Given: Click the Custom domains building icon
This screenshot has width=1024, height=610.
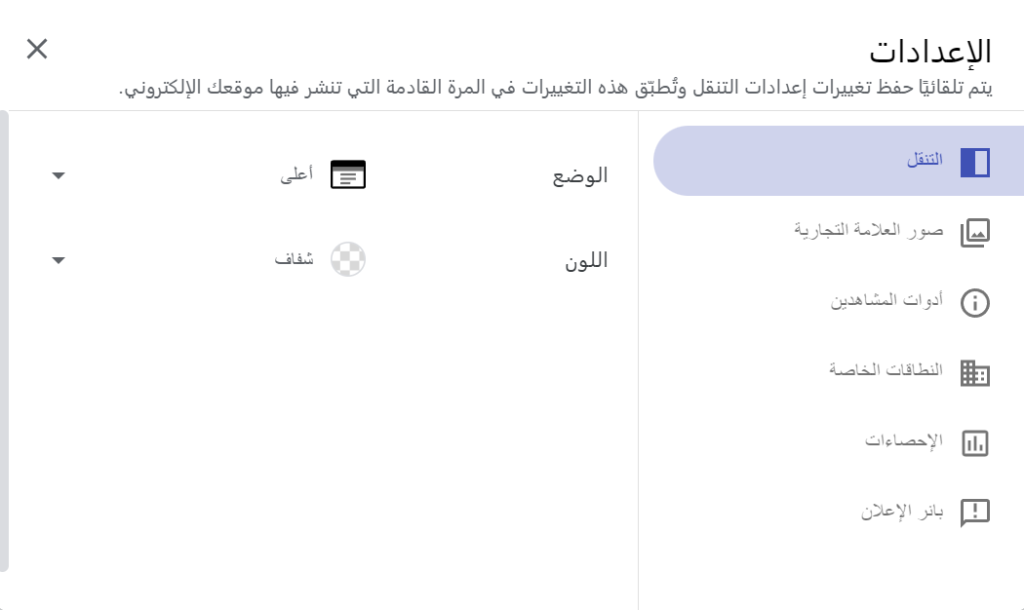Looking at the screenshot, I should pyautogui.click(x=975, y=373).
